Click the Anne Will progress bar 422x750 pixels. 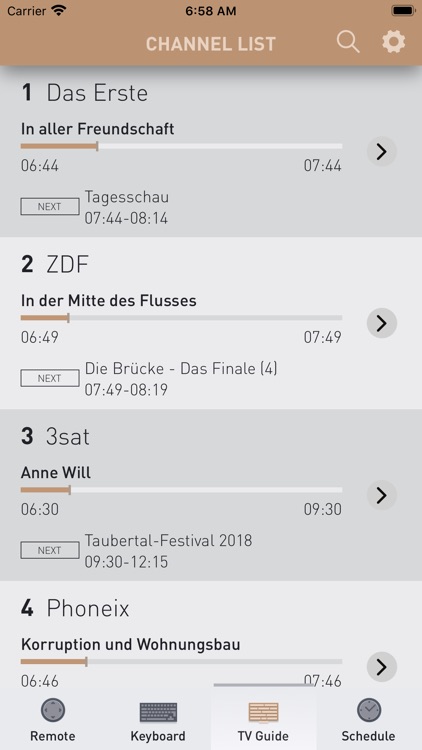pyautogui.click(x=181, y=490)
